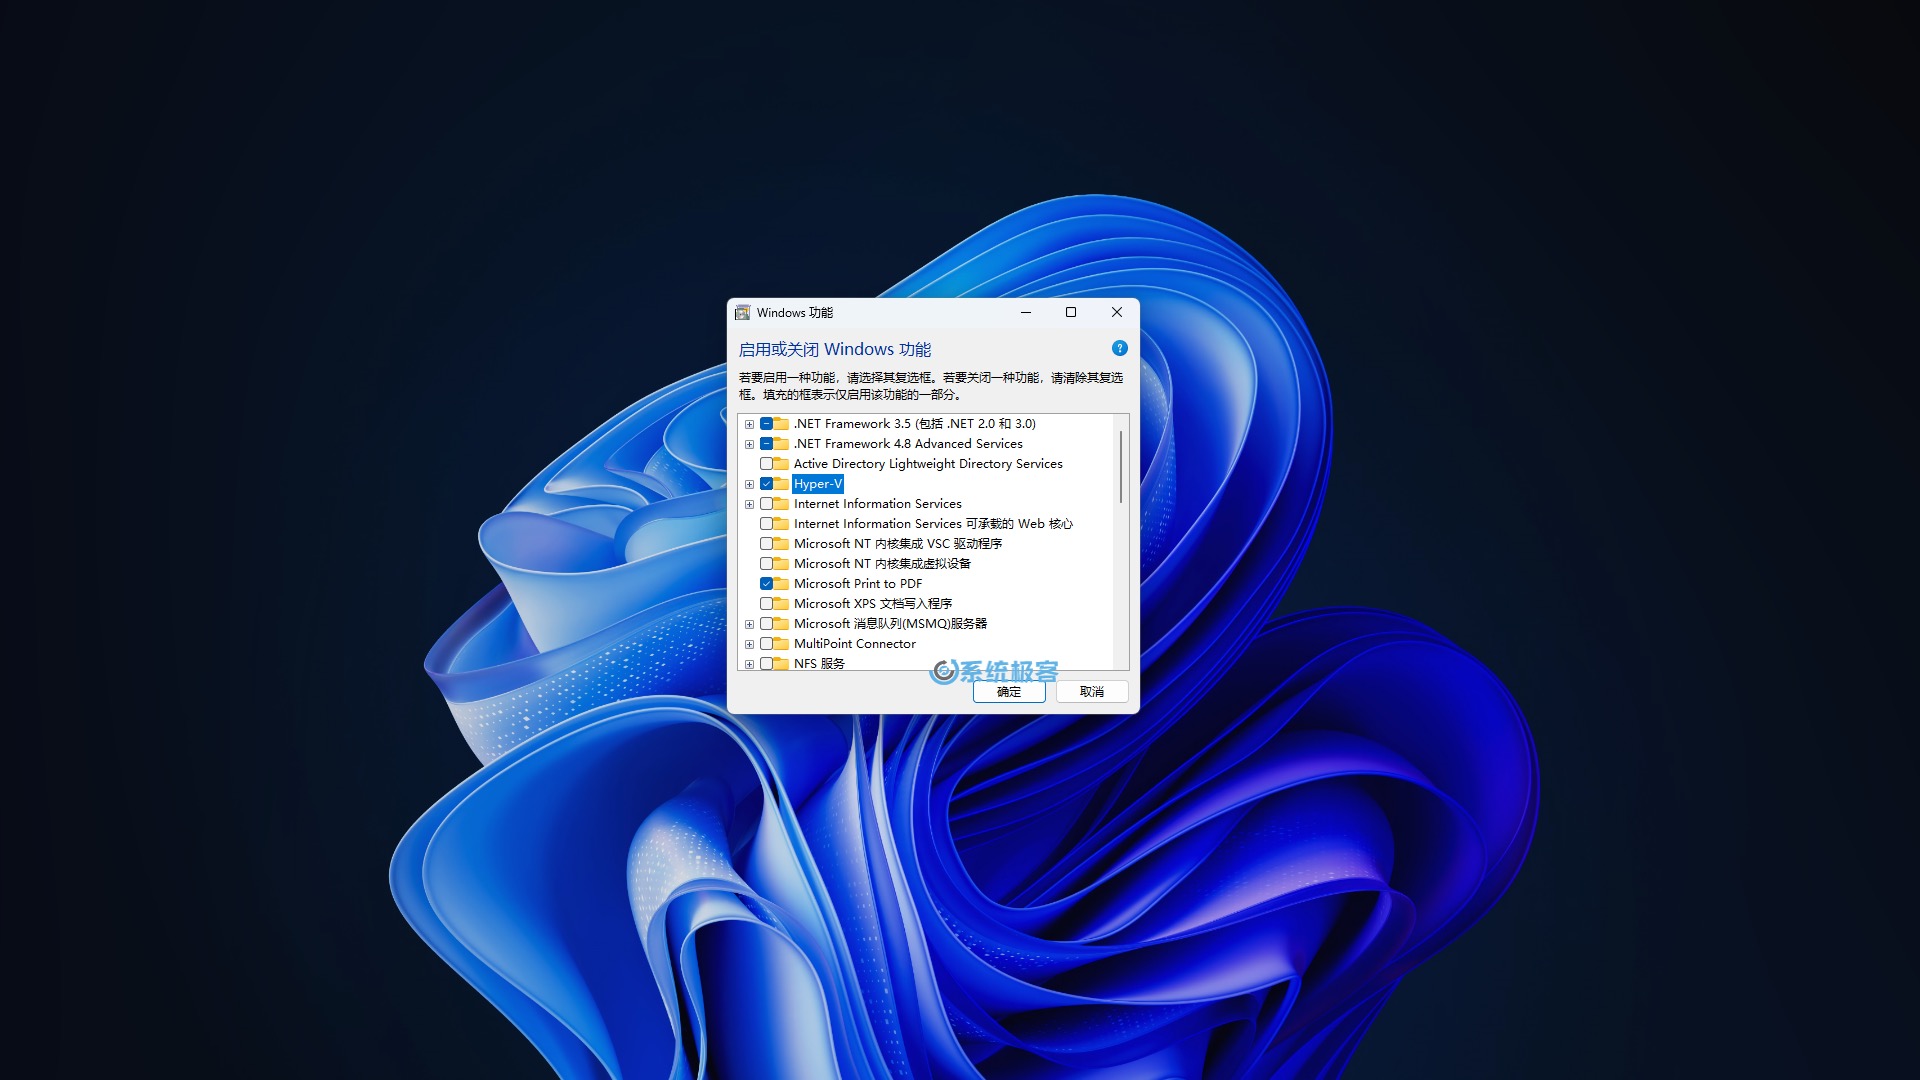1920x1080 pixels.
Task: Check Microsoft NT 内核集成虚拟设备 box
Action: (x=766, y=564)
